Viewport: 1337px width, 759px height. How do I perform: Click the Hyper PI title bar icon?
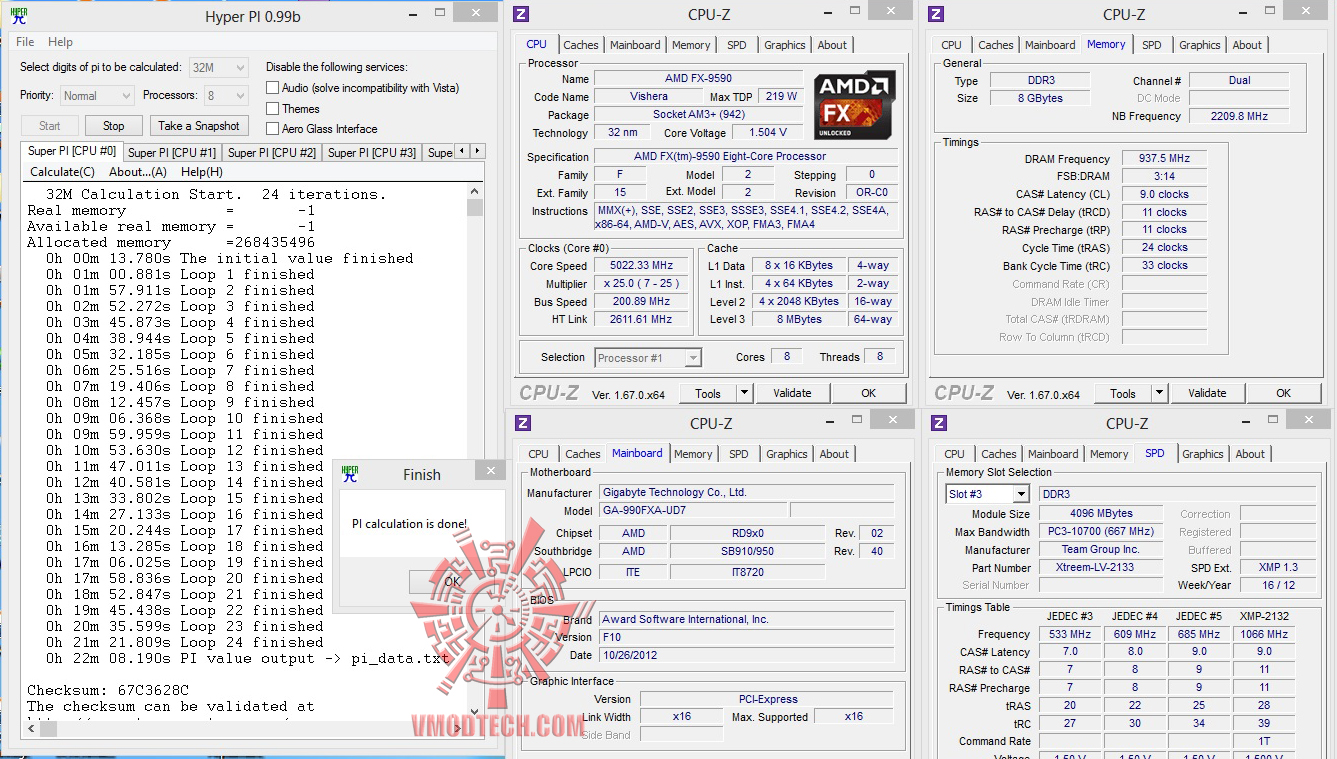[x=19, y=16]
